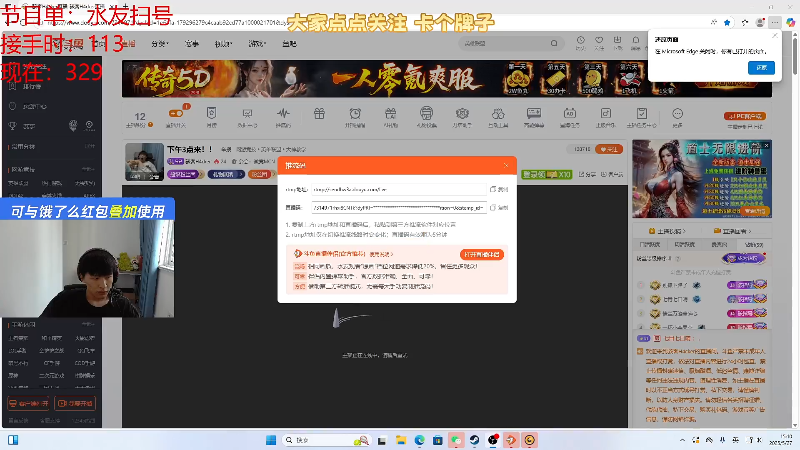Open the more ellipsis toolbar icon
This screenshot has height=450, width=800.
[677, 116]
